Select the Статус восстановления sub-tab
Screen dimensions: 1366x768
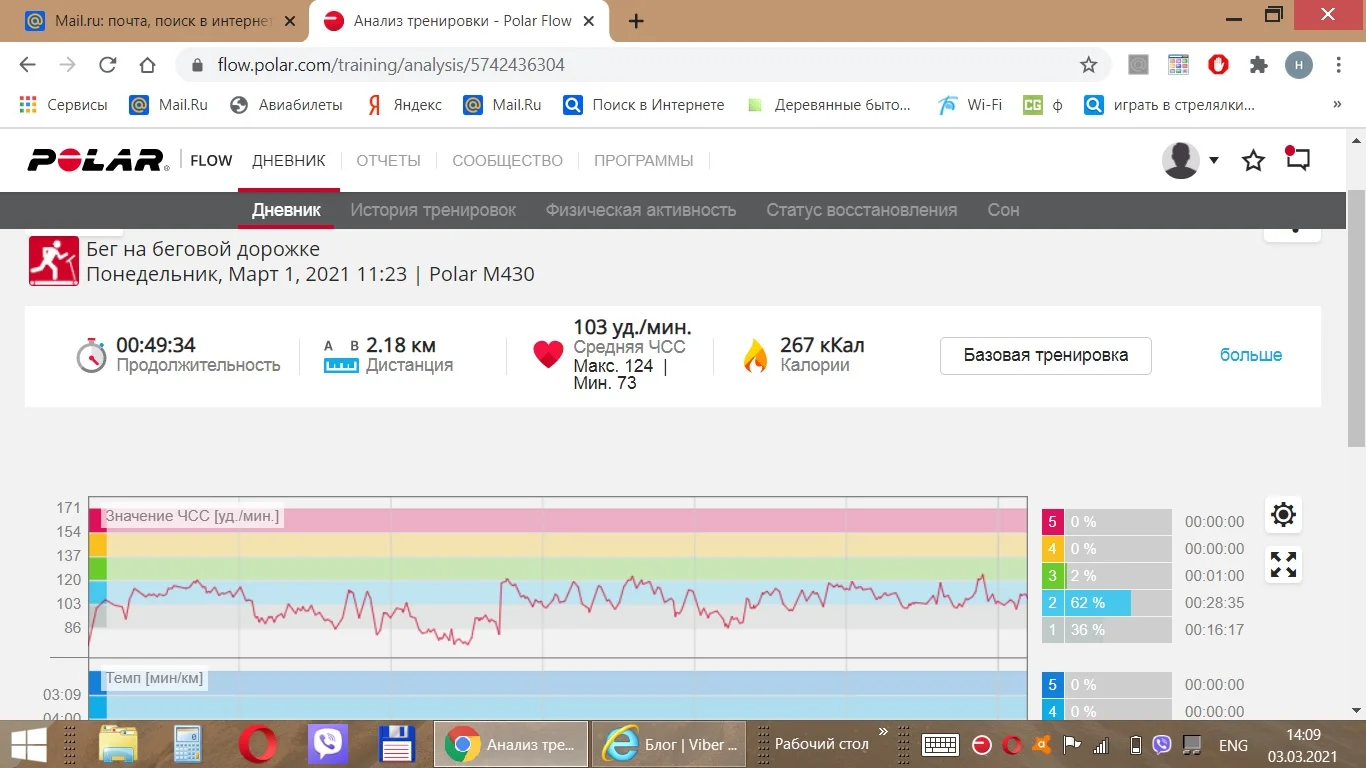pos(862,210)
